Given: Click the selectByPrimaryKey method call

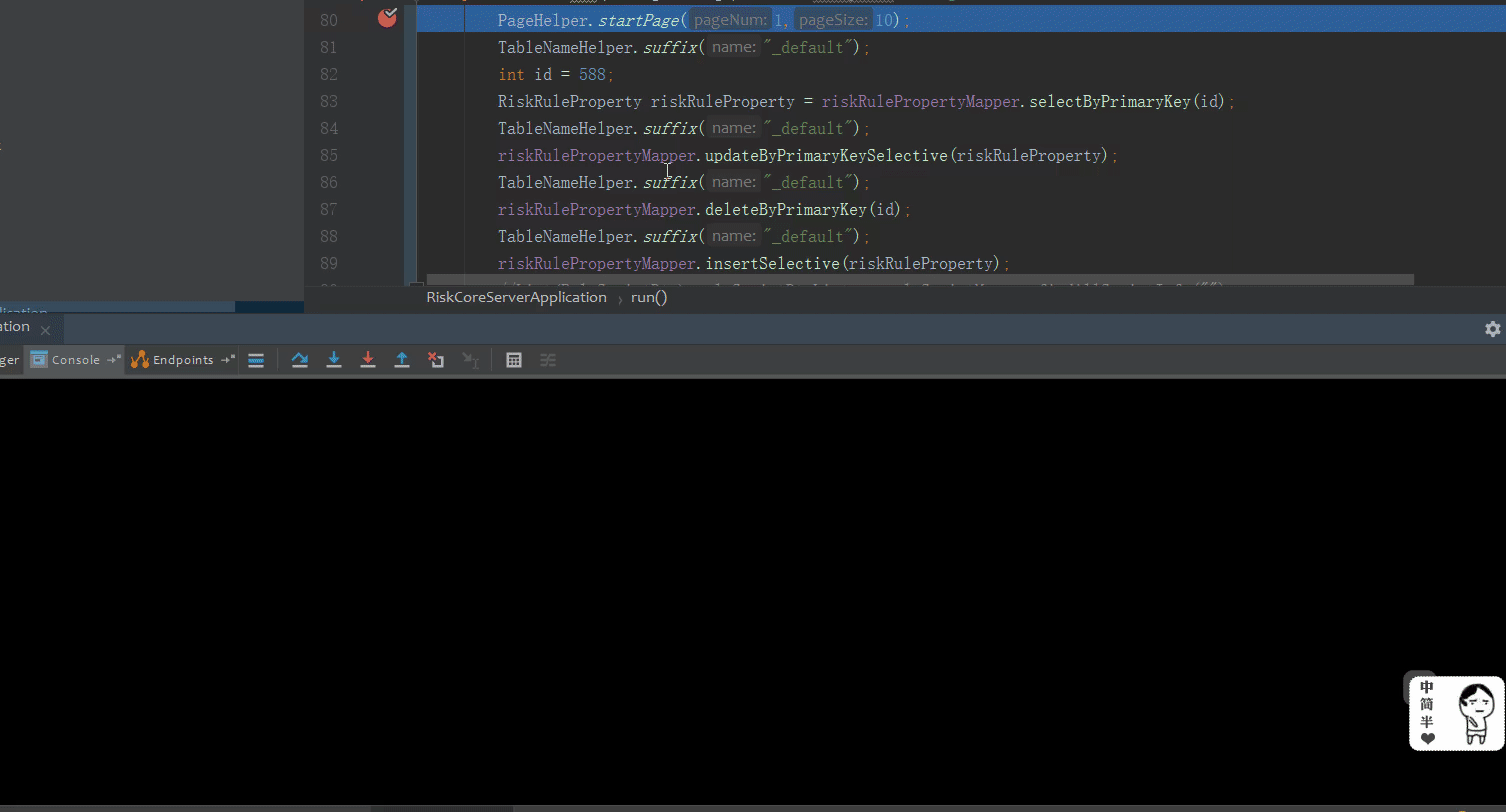Looking at the screenshot, I should click(1111, 101).
